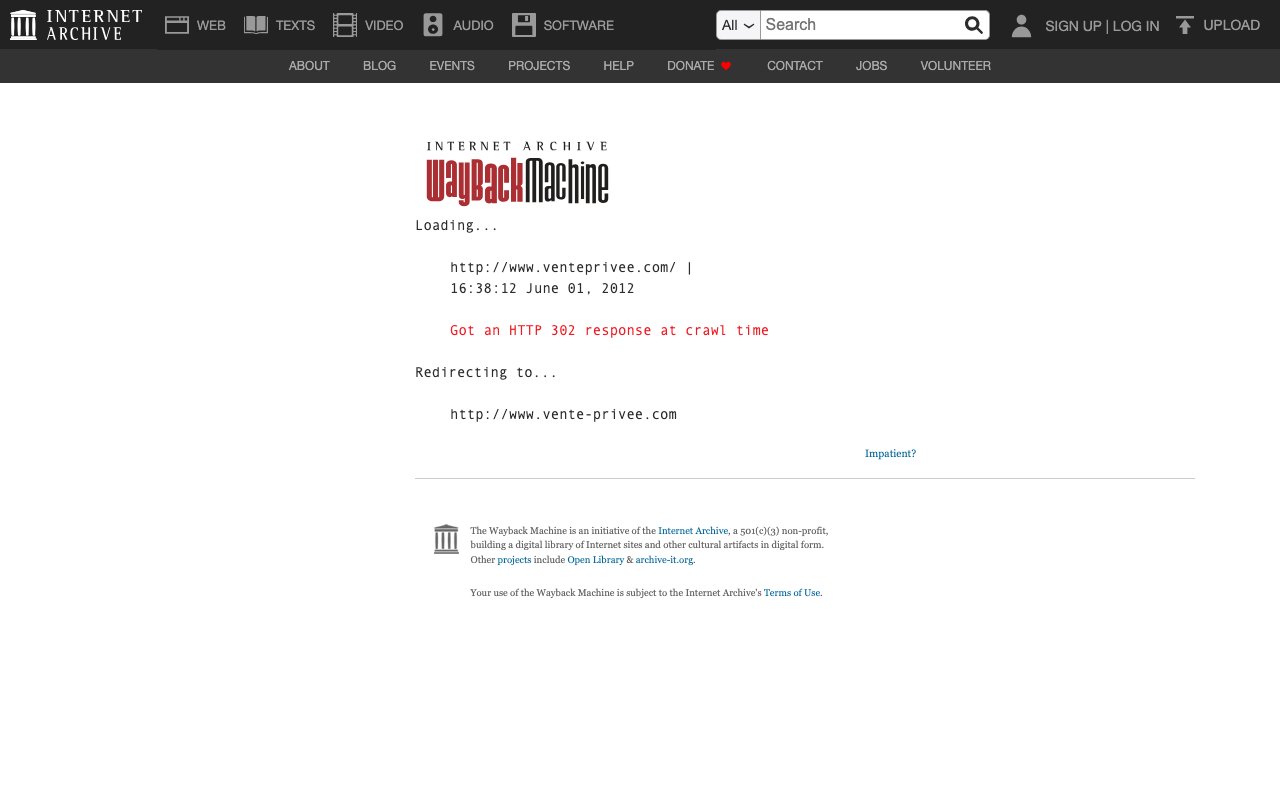
Task: Open the CONTACT page
Action: (x=795, y=66)
